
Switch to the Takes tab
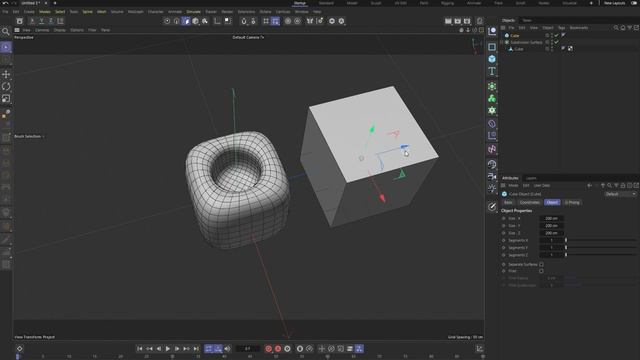pos(527,20)
